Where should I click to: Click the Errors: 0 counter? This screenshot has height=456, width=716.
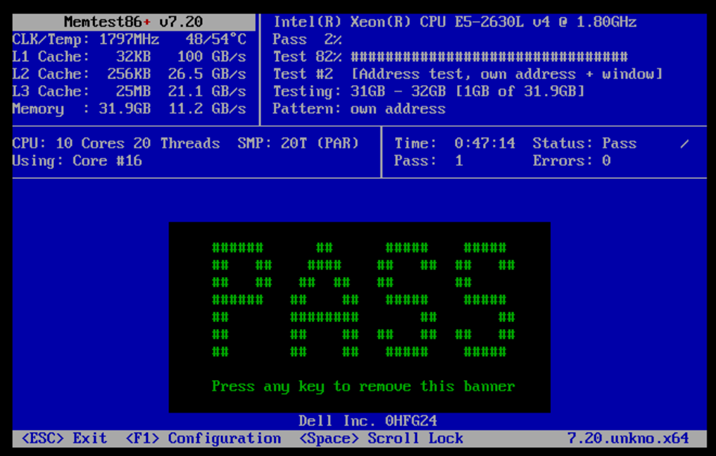point(572,161)
